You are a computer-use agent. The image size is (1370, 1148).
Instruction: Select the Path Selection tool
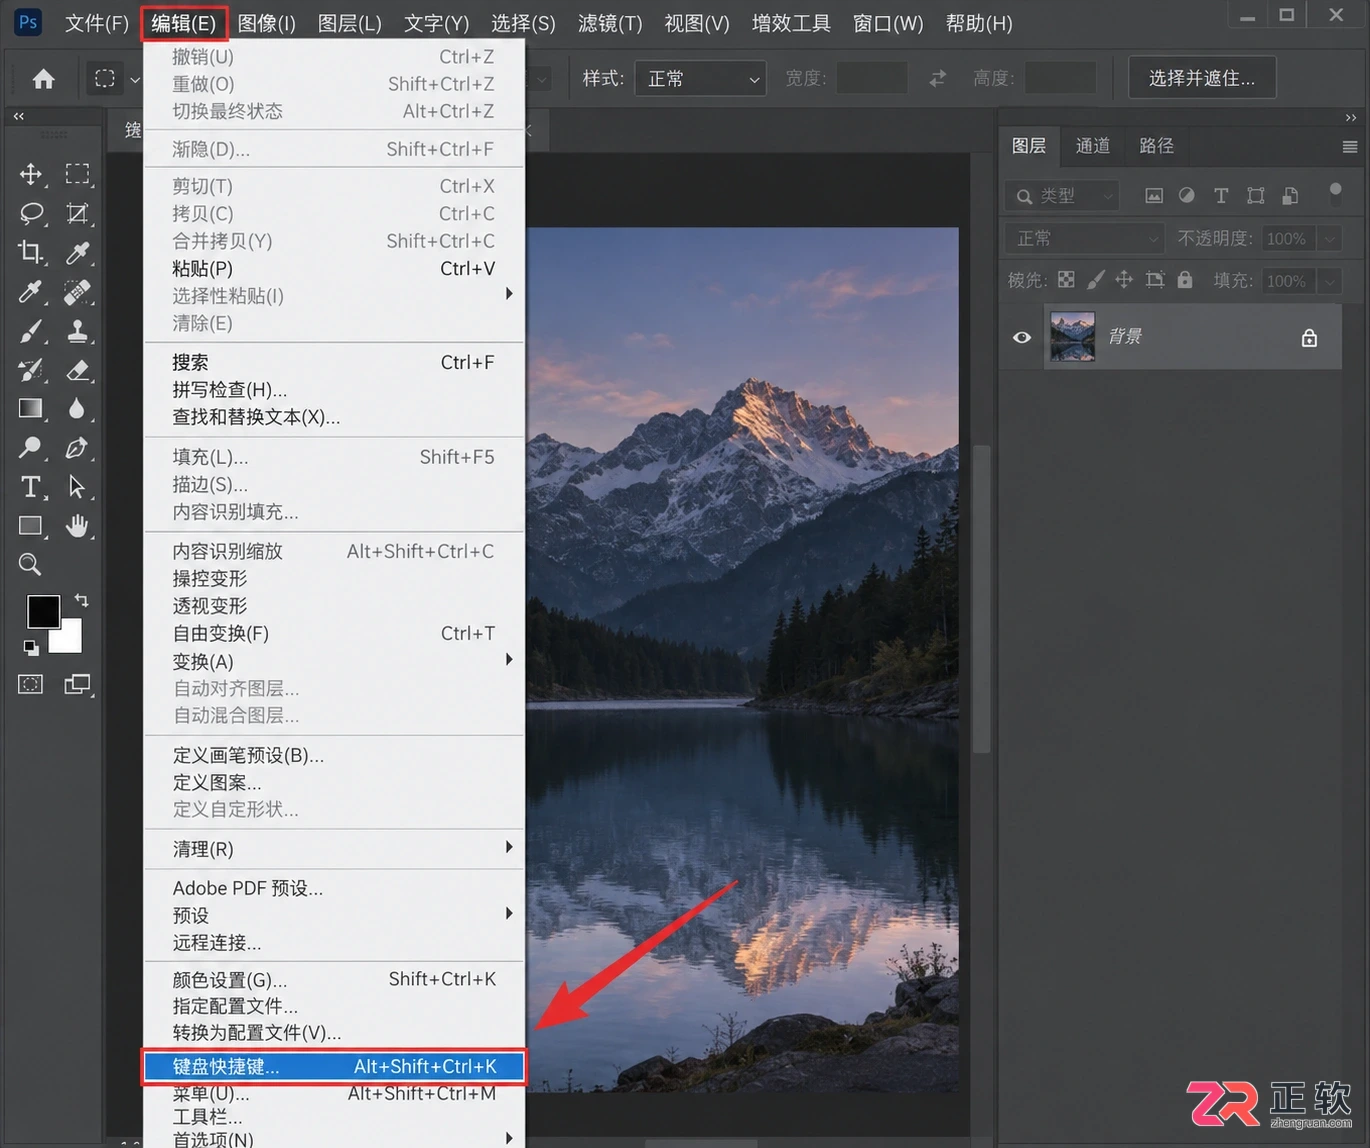coord(77,487)
